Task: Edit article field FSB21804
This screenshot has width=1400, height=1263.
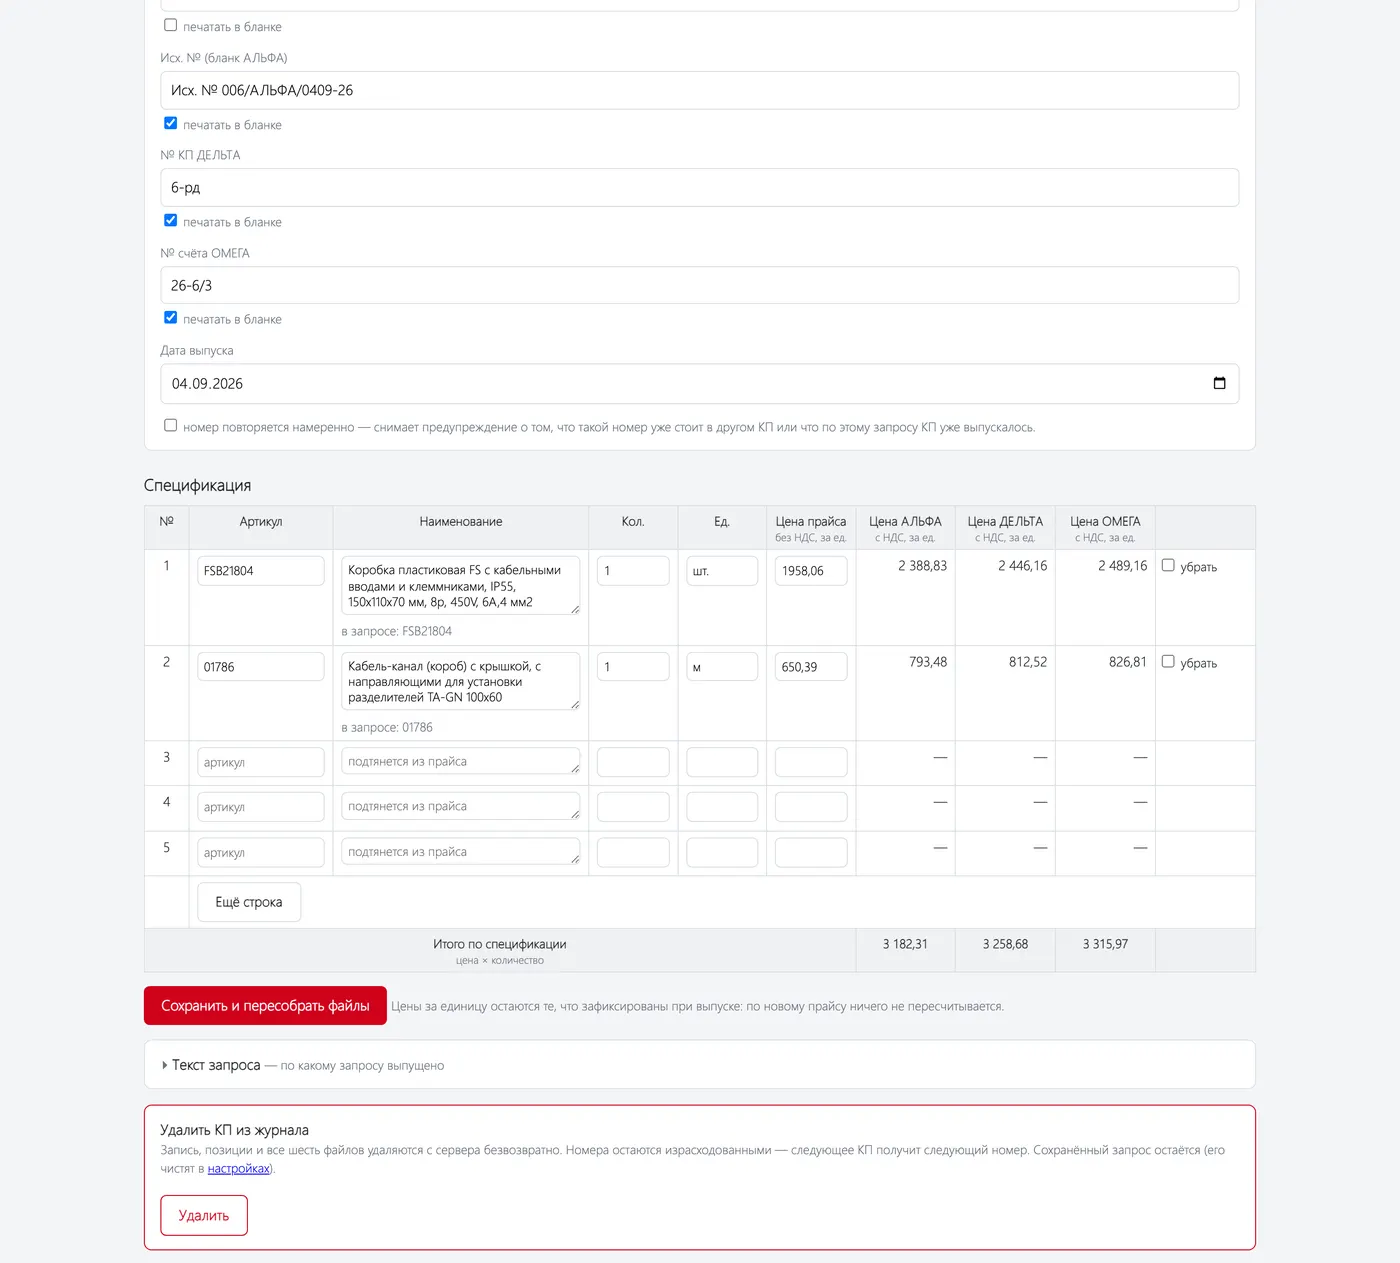Action: (261, 571)
